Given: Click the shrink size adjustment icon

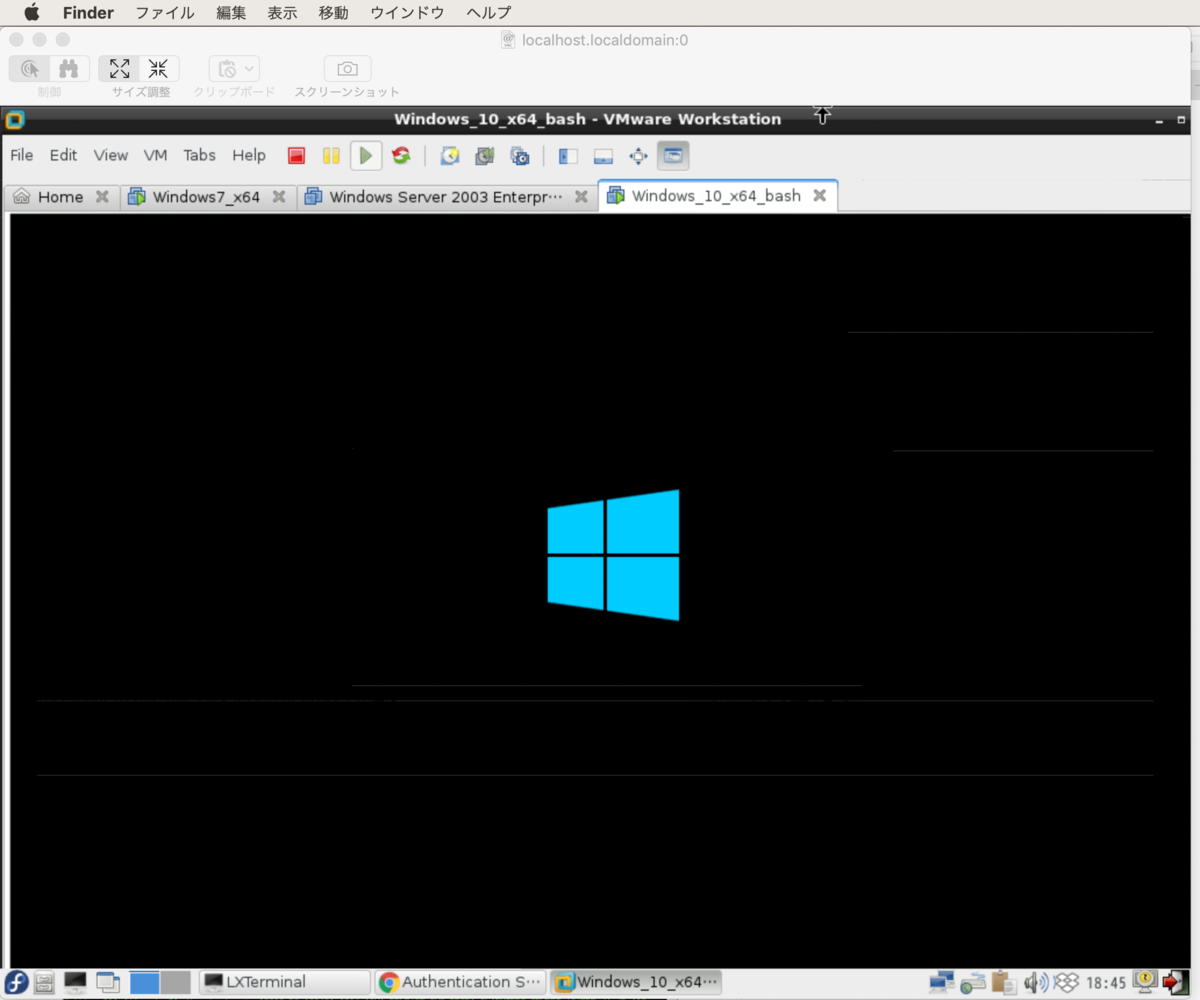Looking at the screenshot, I should [x=159, y=69].
